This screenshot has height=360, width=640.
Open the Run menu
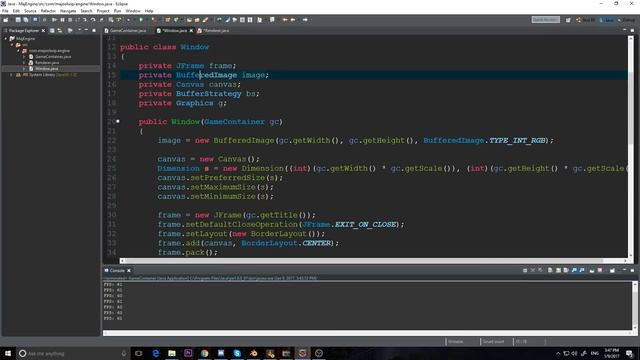pyautogui.click(x=117, y=11)
